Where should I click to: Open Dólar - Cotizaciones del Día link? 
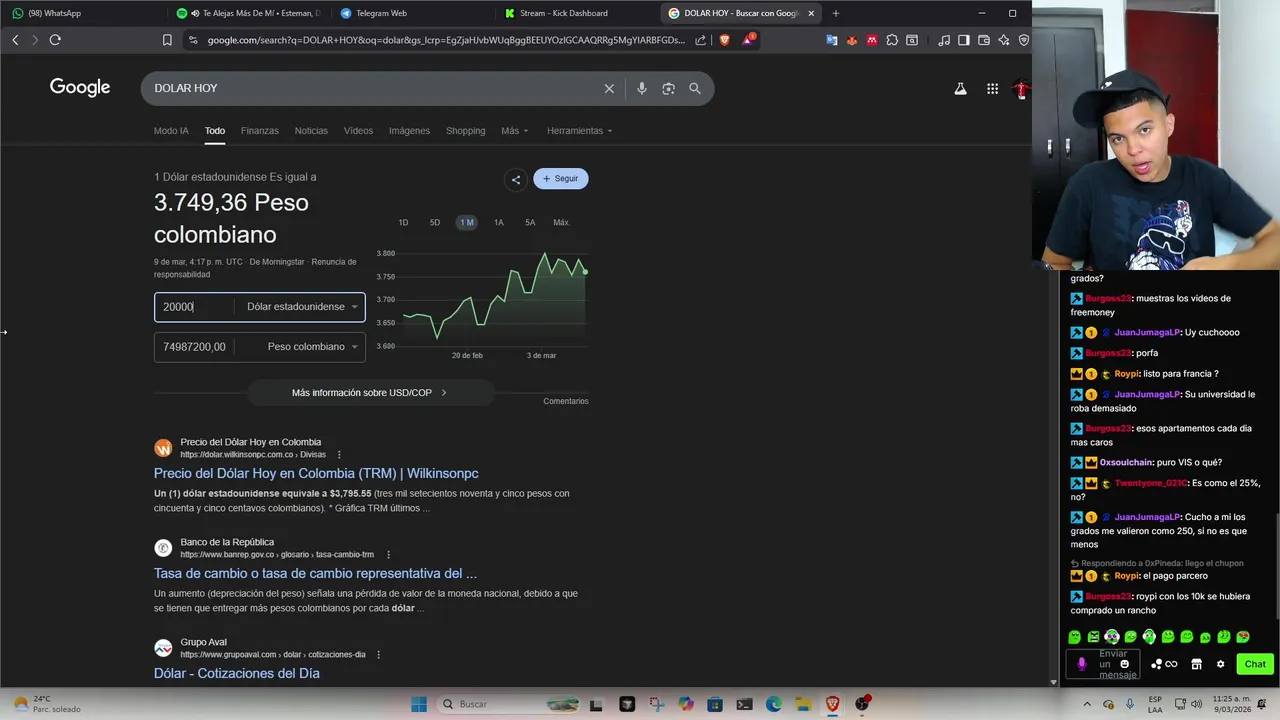237,674
